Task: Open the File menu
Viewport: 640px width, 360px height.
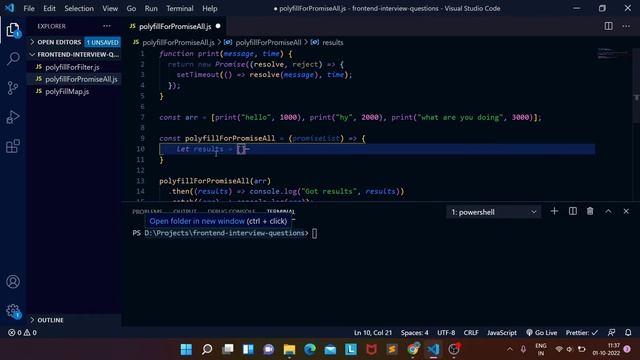Action: [x=29, y=8]
